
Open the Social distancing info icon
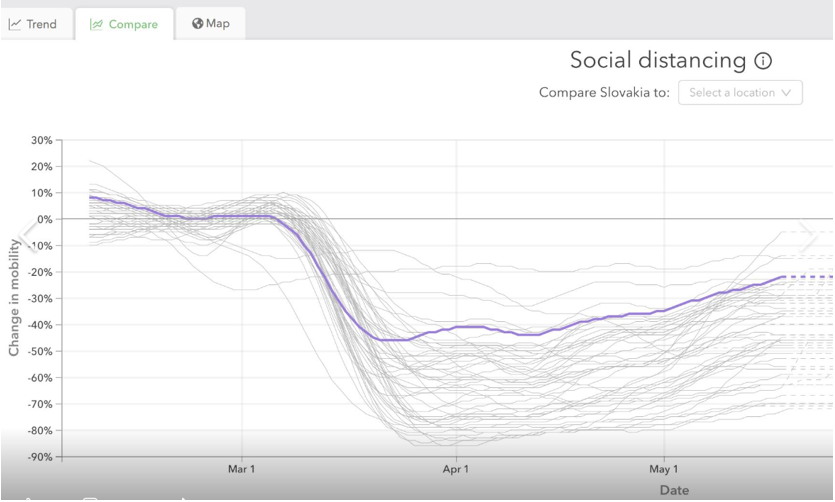(763, 61)
